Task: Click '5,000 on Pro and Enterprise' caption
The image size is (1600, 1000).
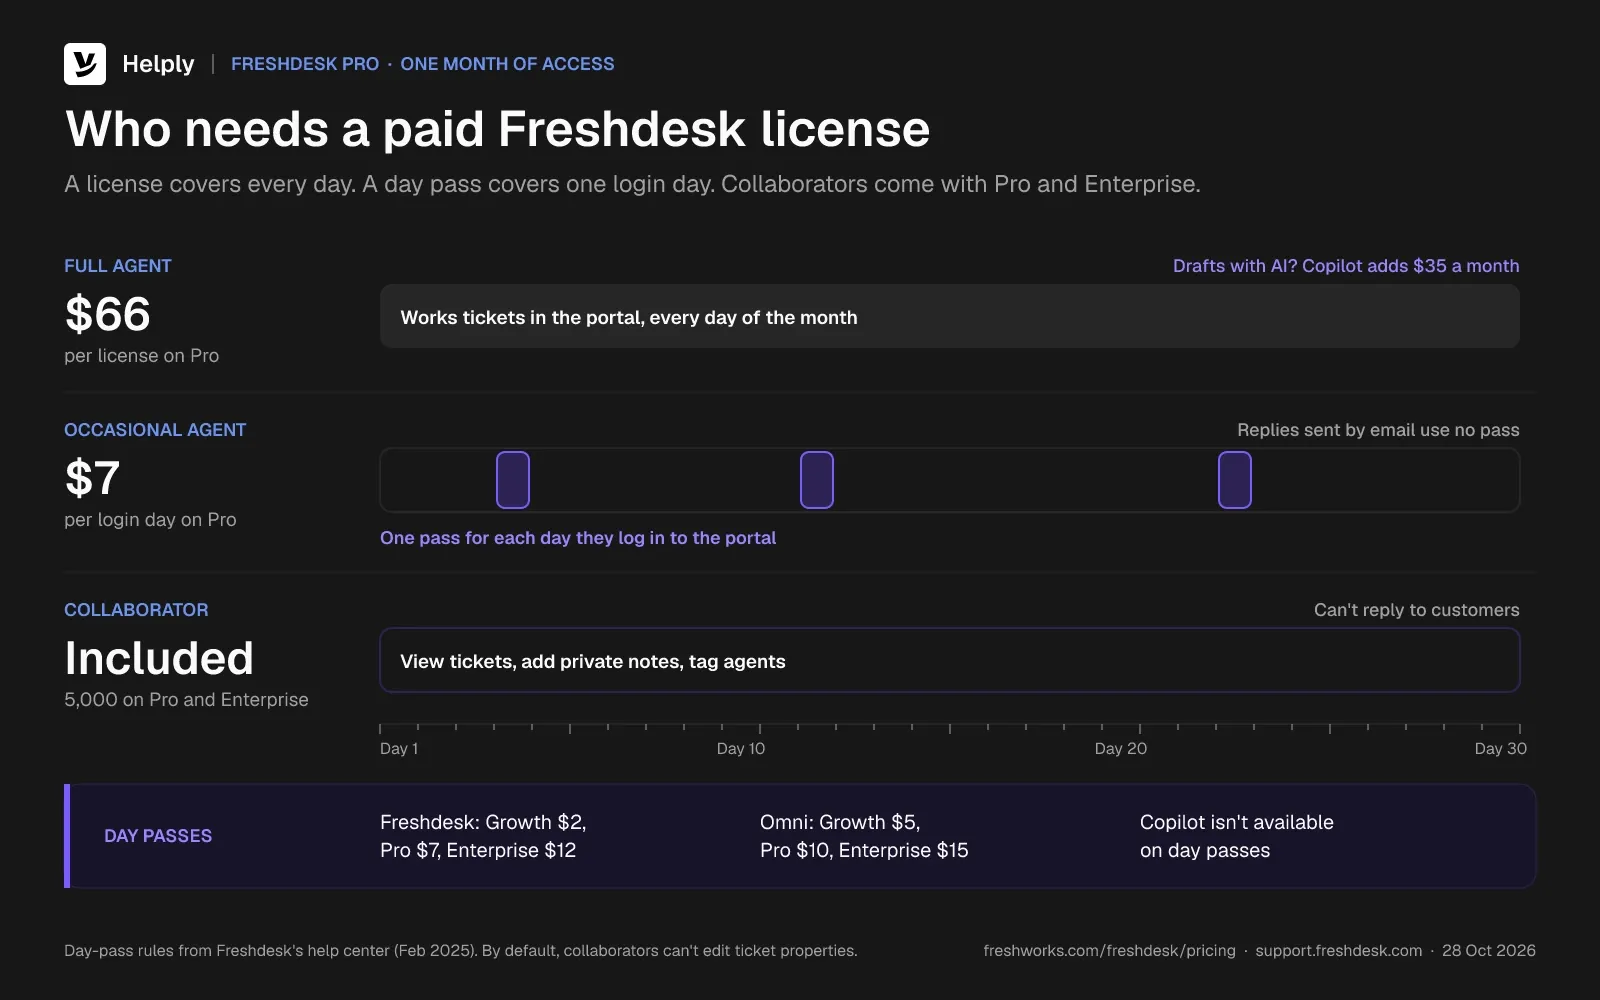Action: [x=186, y=700]
